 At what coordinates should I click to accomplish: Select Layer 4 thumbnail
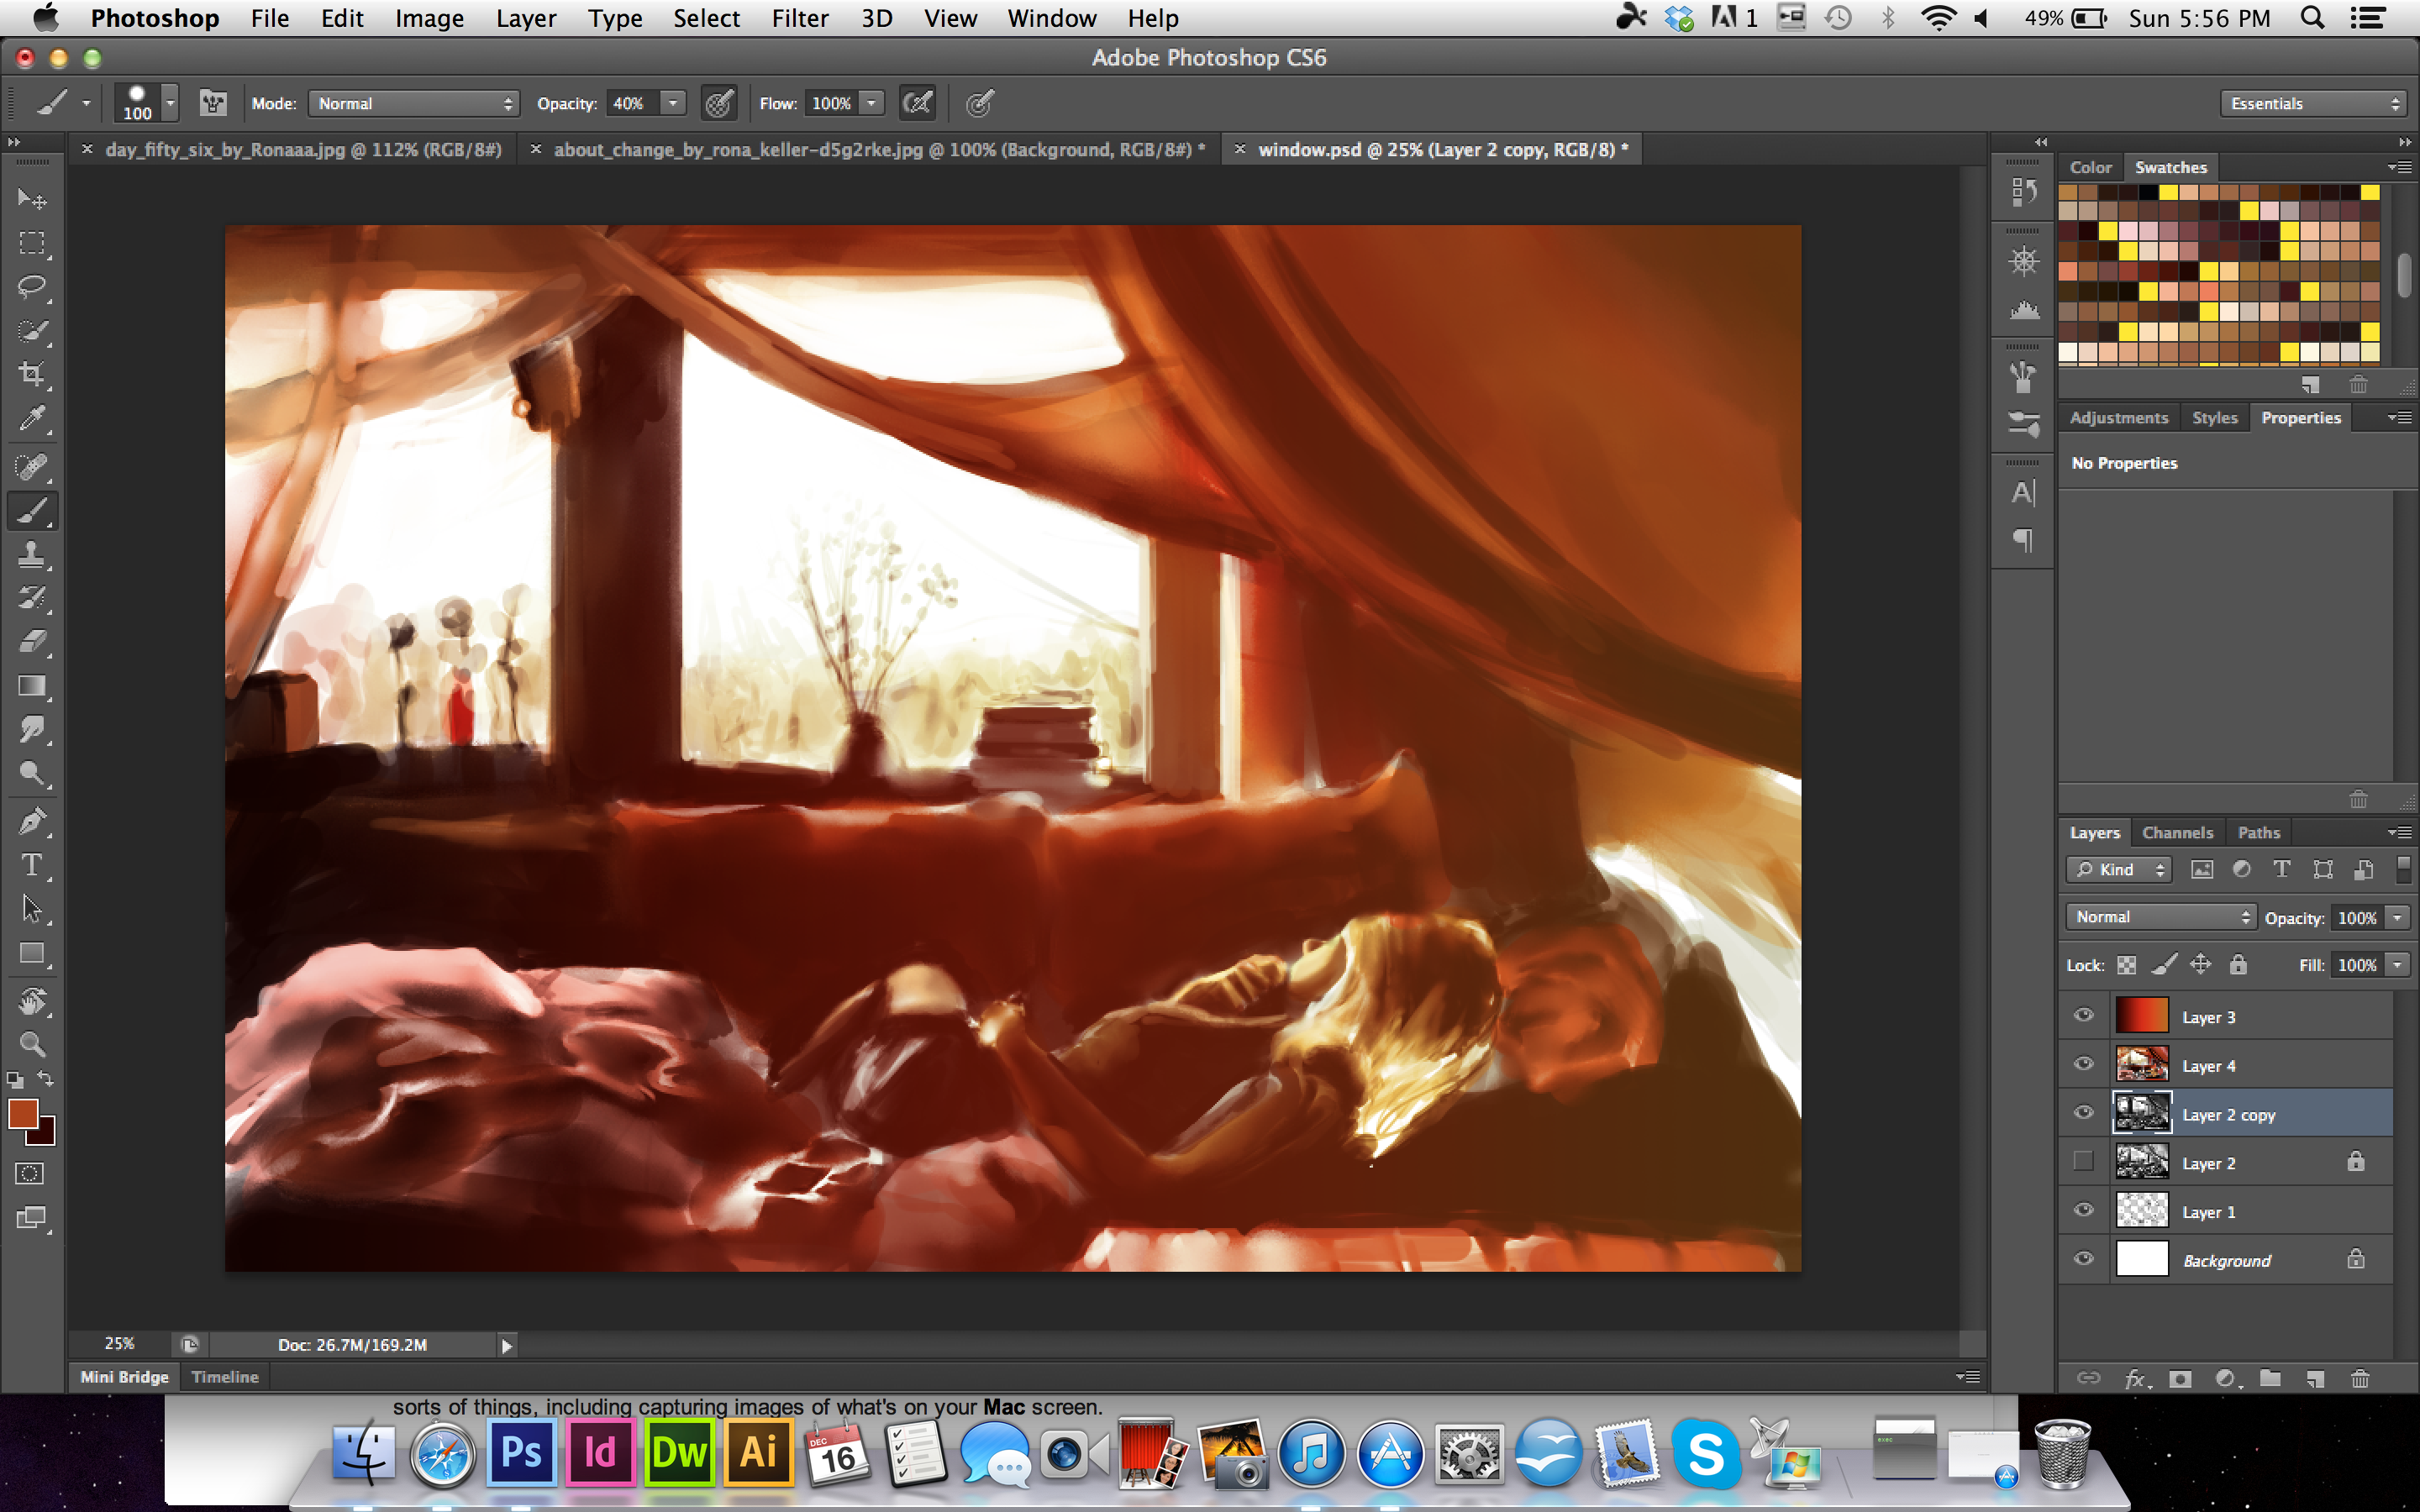2142,1065
